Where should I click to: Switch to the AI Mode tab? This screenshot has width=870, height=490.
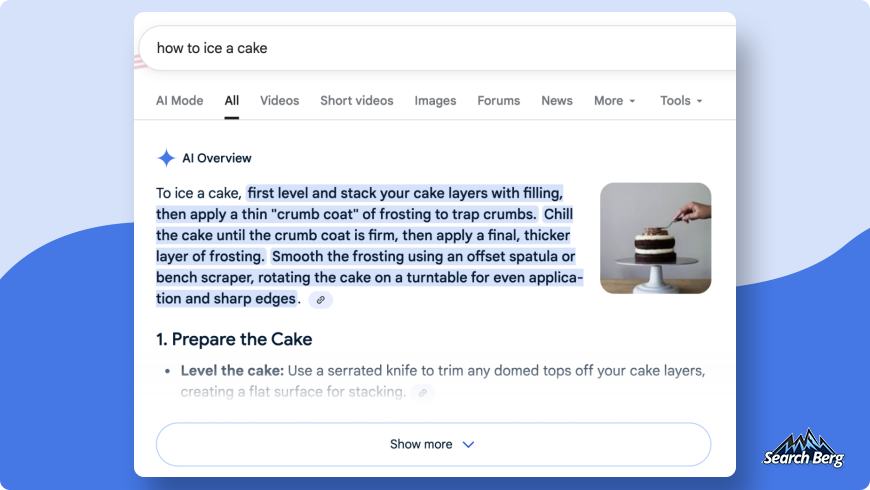(x=179, y=101)
